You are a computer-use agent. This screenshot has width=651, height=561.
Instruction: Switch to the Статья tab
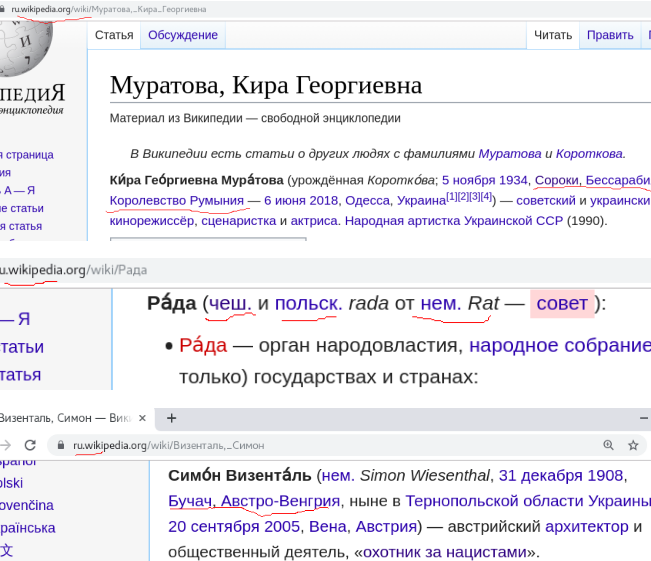114,35
